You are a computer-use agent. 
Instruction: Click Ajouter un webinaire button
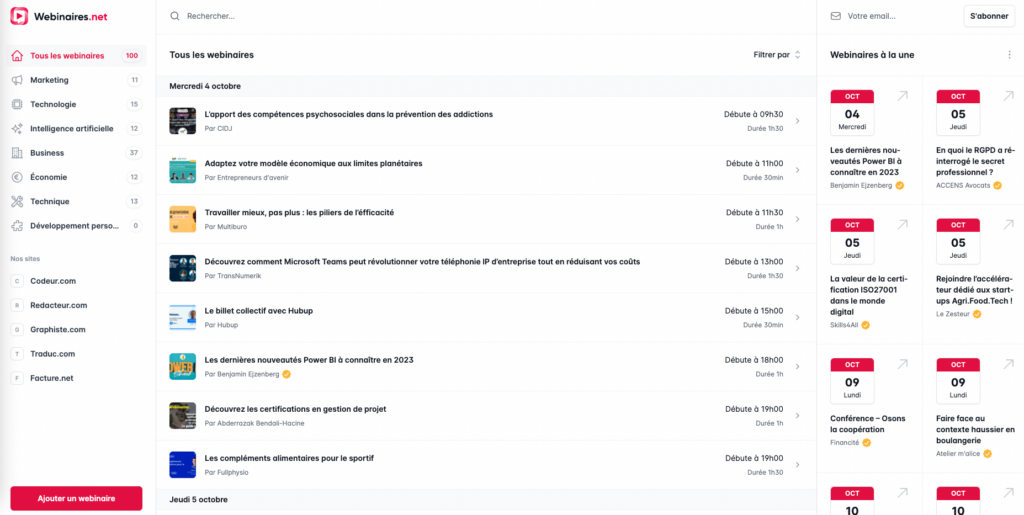point(76,498)
